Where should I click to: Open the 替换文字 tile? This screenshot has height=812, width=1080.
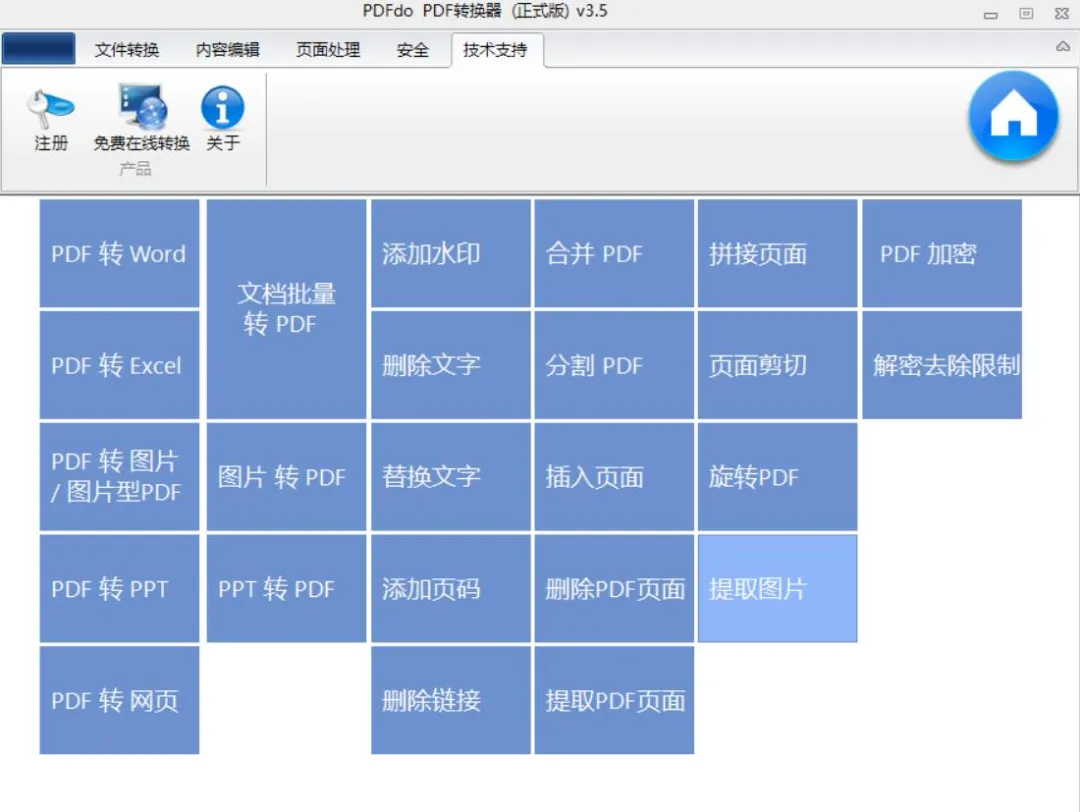(451, 477)
